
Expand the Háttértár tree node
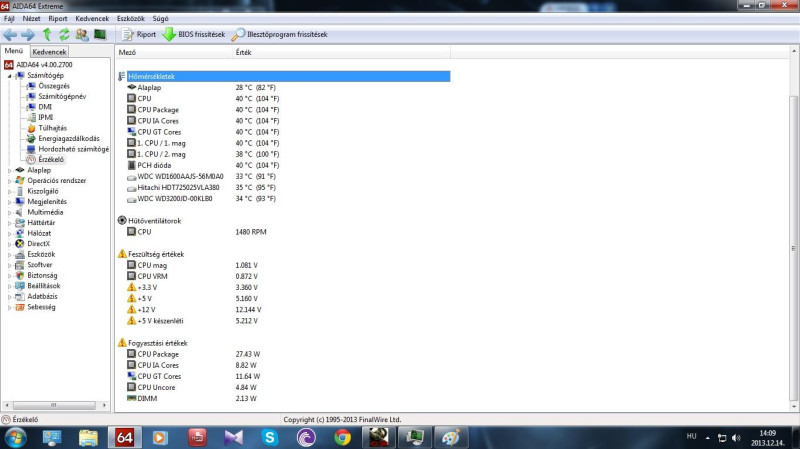point(9,223)
